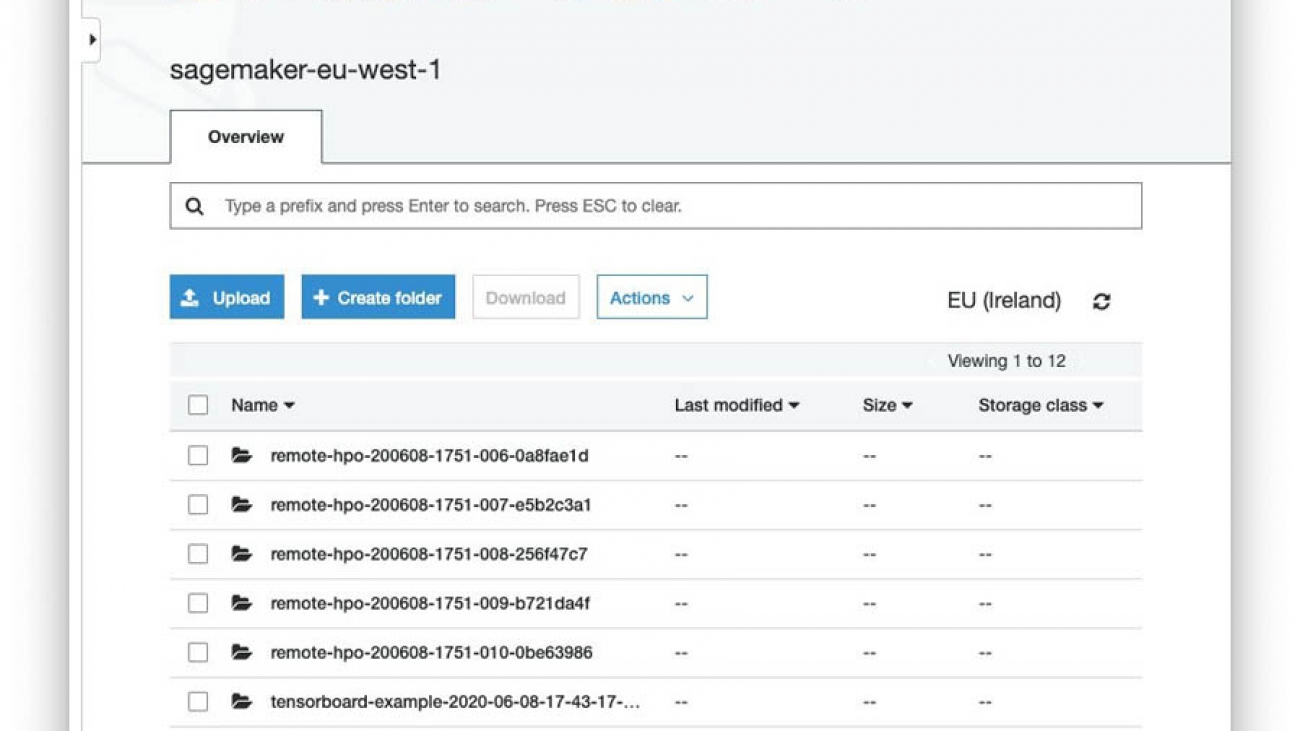
Task: Open folder remote-hpo-200608-1751-010-0be63986
Action: pos(431,653)
